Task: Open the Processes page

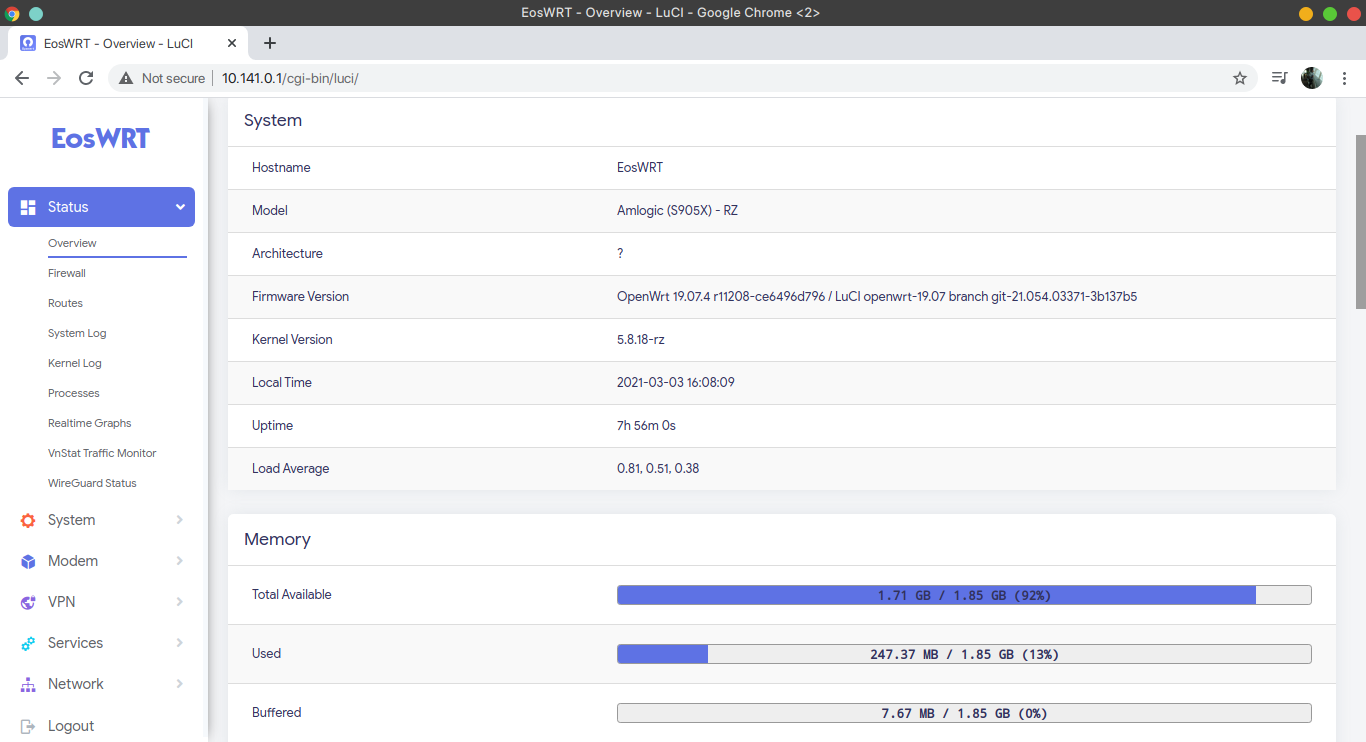Action: click(74, 393)
